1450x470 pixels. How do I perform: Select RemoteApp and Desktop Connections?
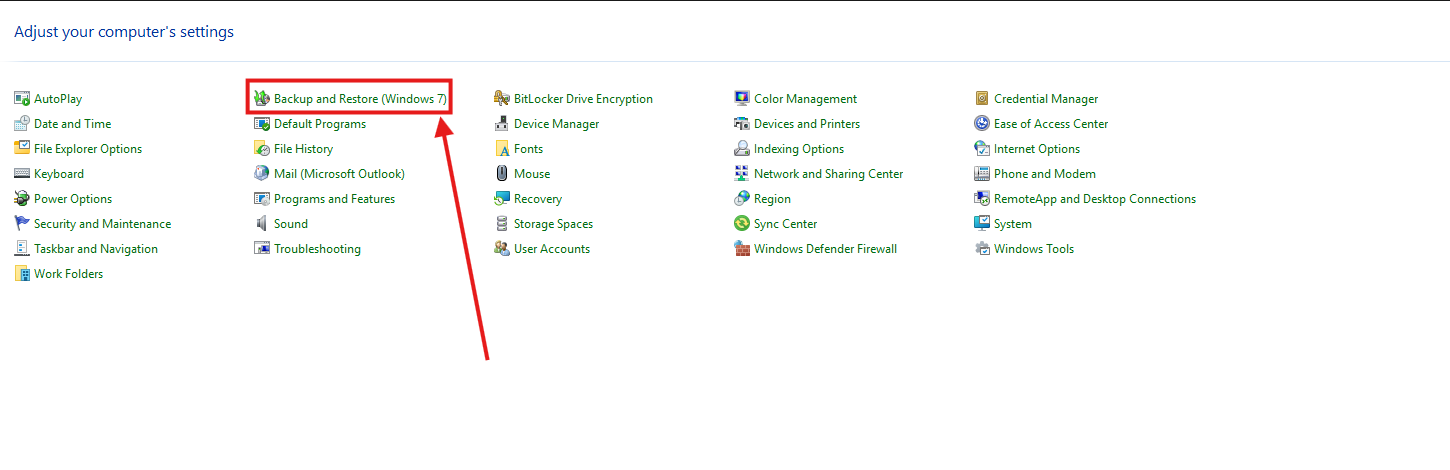[x=1094, y=199]
